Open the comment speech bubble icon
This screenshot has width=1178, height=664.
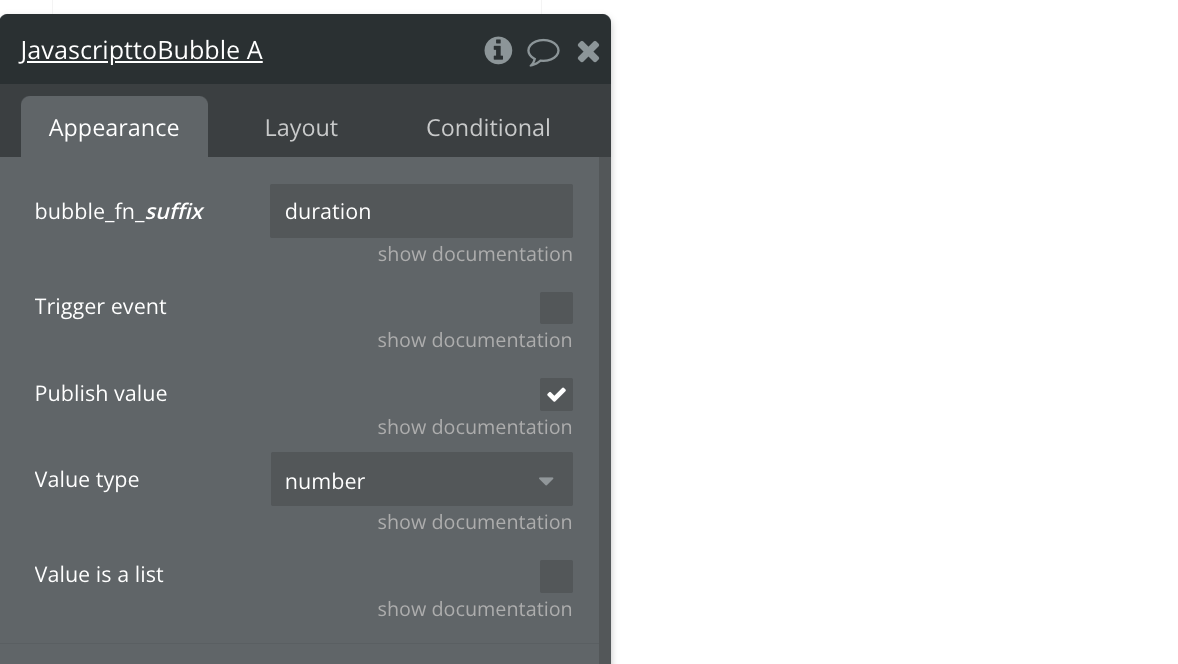point(542,52)
